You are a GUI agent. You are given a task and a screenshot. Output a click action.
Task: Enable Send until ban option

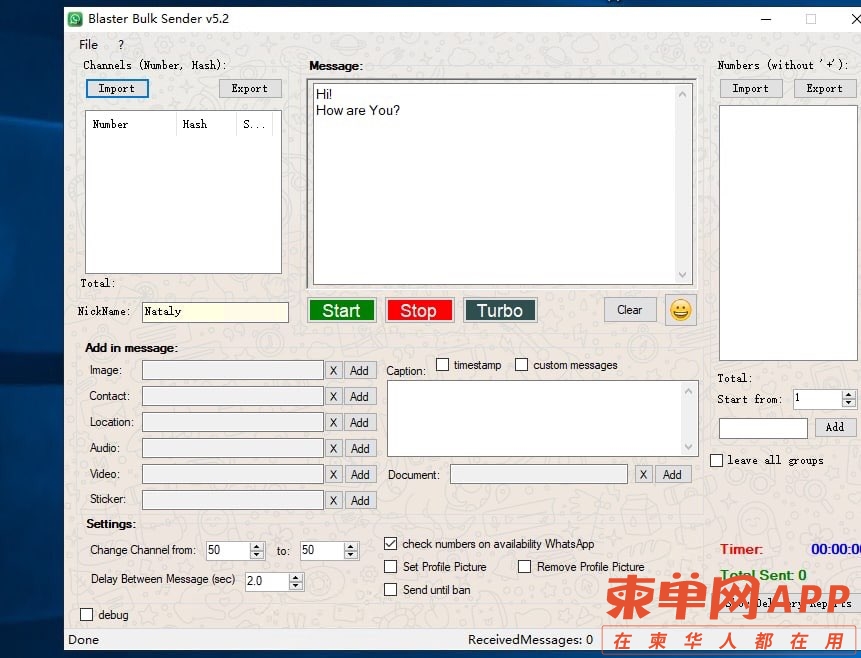pos(390,589)
